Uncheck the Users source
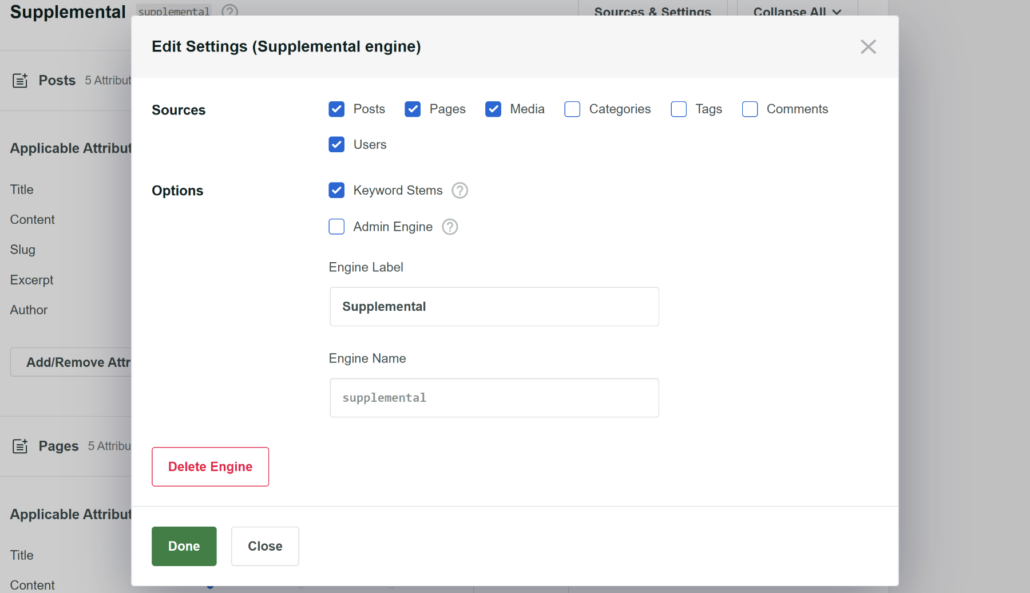Image resolution: width=1030 pixels, height=593 pixels. 336,144
